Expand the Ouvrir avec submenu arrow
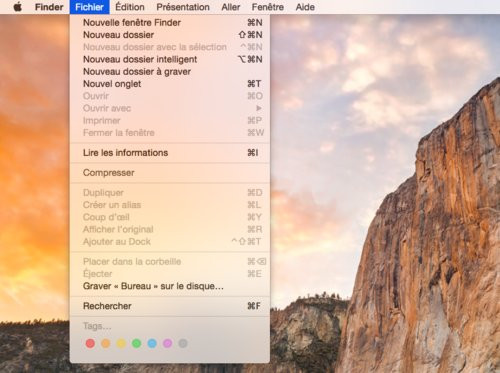Viewport: 500px width, 373px height. pos(259,108)
